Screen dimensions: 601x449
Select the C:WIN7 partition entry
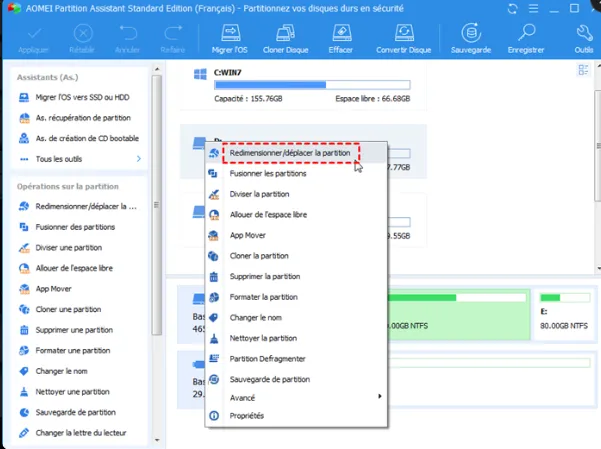[x=303, y=87]
